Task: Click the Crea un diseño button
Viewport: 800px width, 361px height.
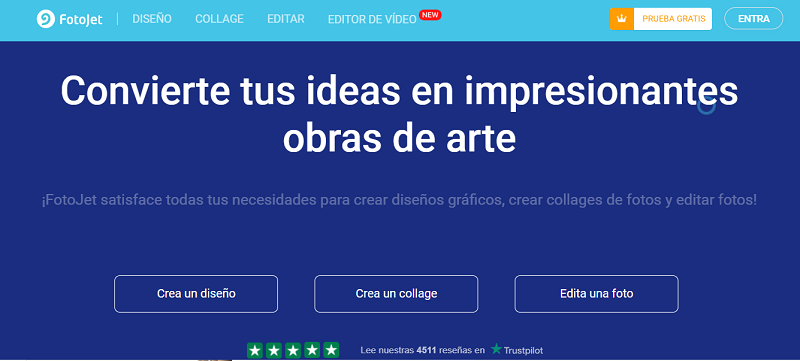Action: coord(196,294)
